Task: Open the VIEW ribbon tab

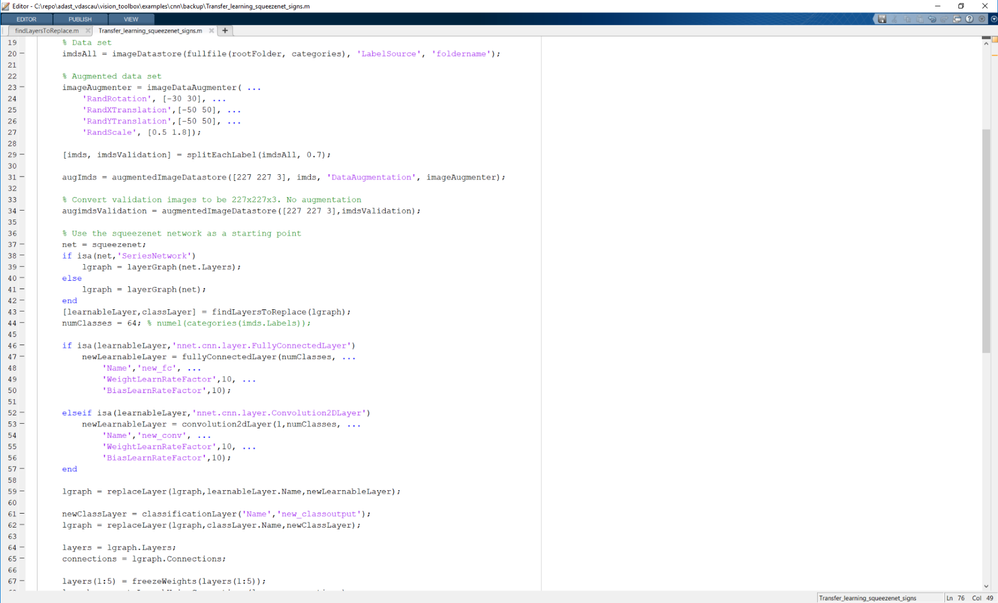Action: click(x=130, y=19)
